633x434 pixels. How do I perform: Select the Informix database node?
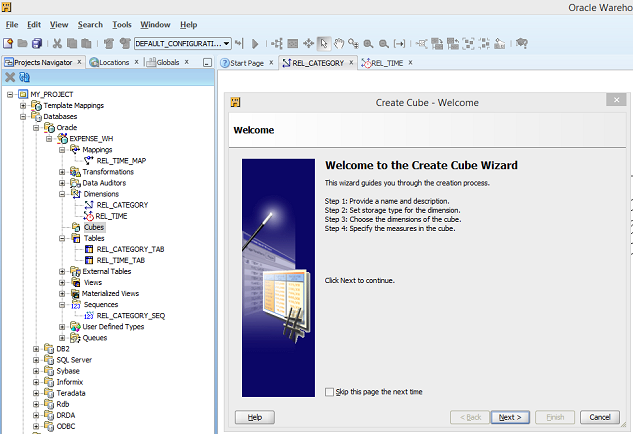point(69,382)
